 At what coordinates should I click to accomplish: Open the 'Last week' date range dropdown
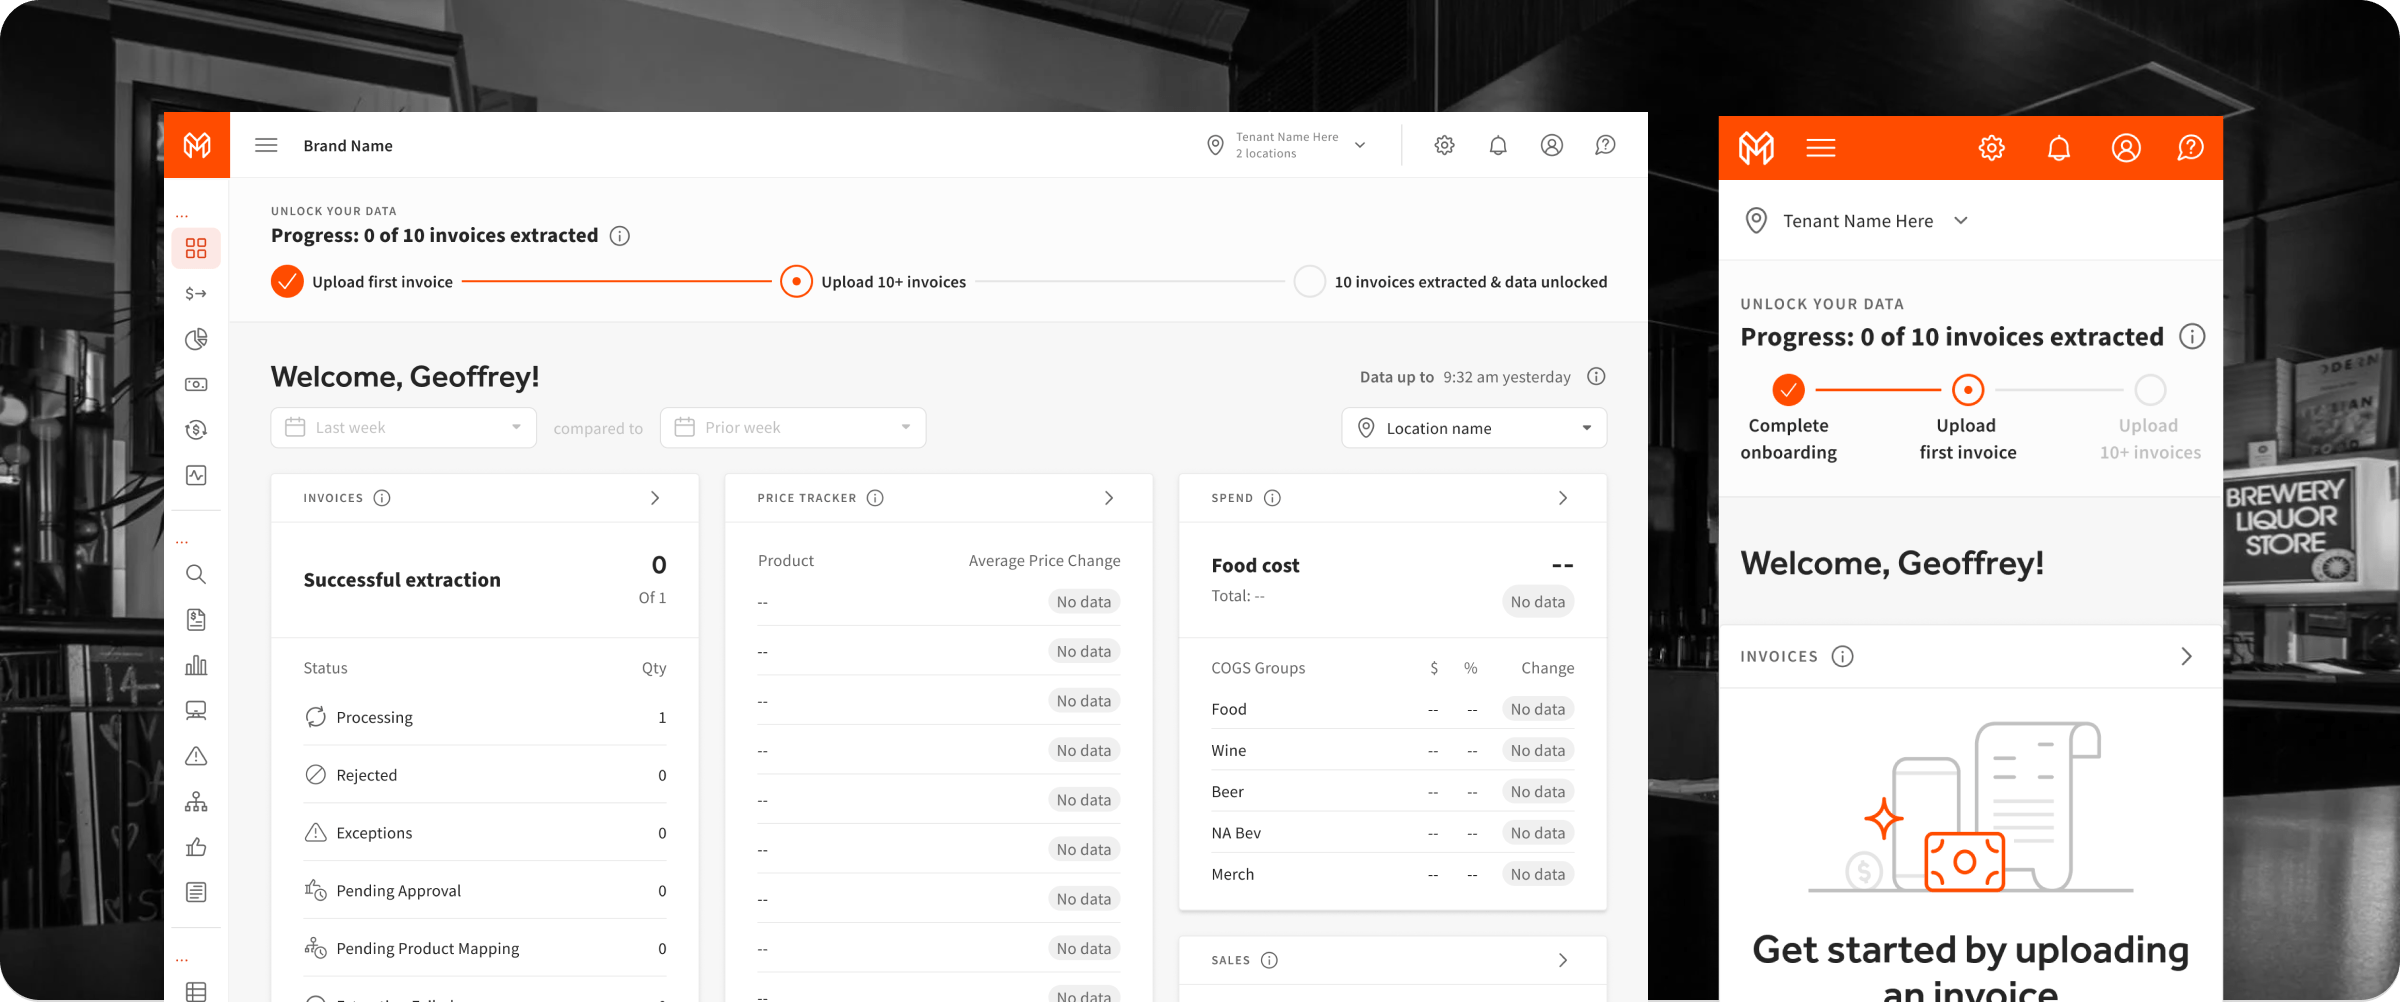(403, 428)
